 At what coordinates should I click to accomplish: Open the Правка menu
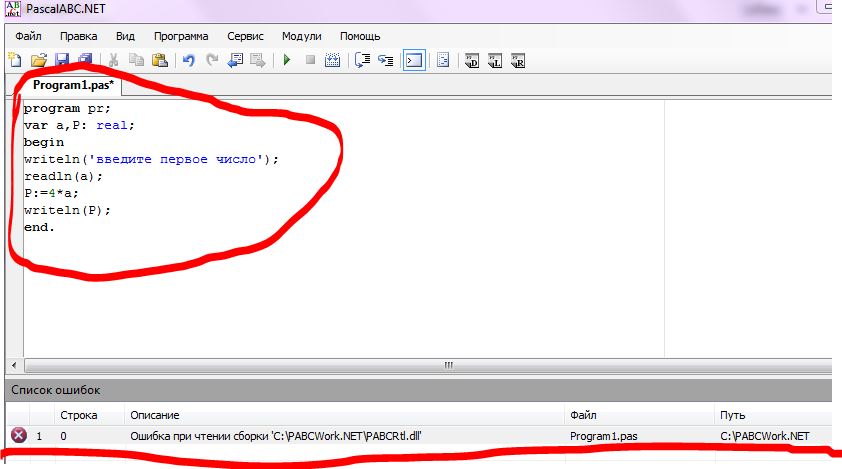coord(78,36)
